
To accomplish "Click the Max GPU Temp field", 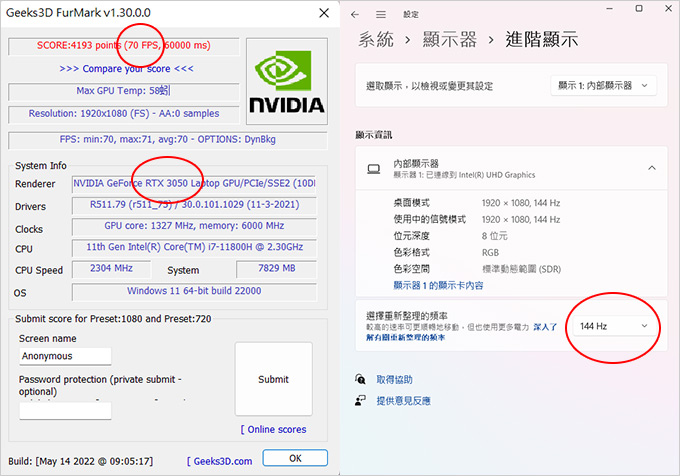I will [124, 91].
